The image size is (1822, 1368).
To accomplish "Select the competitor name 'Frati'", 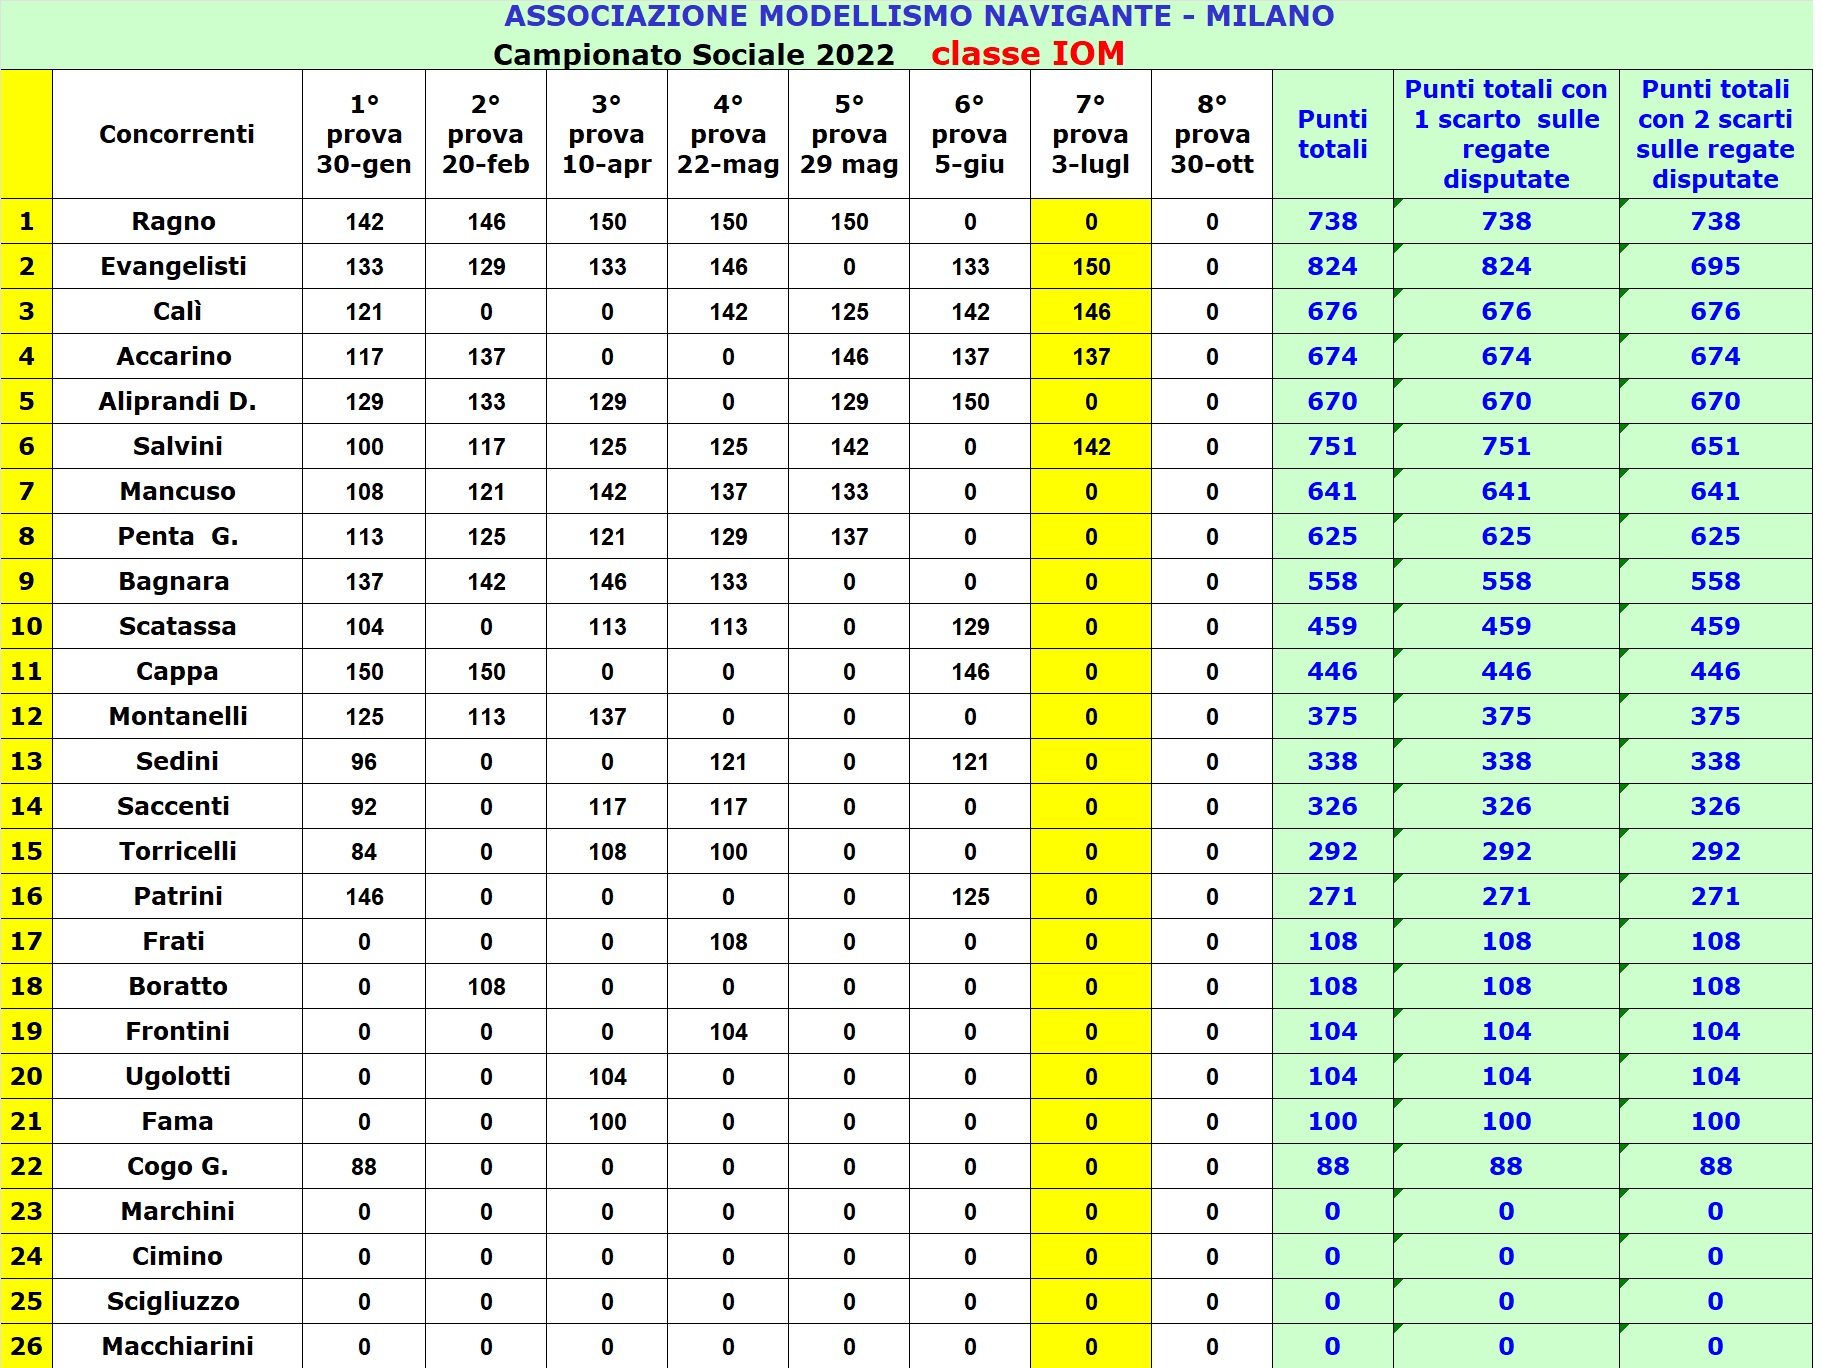I will pyautogui.click(x=174, y=942).
